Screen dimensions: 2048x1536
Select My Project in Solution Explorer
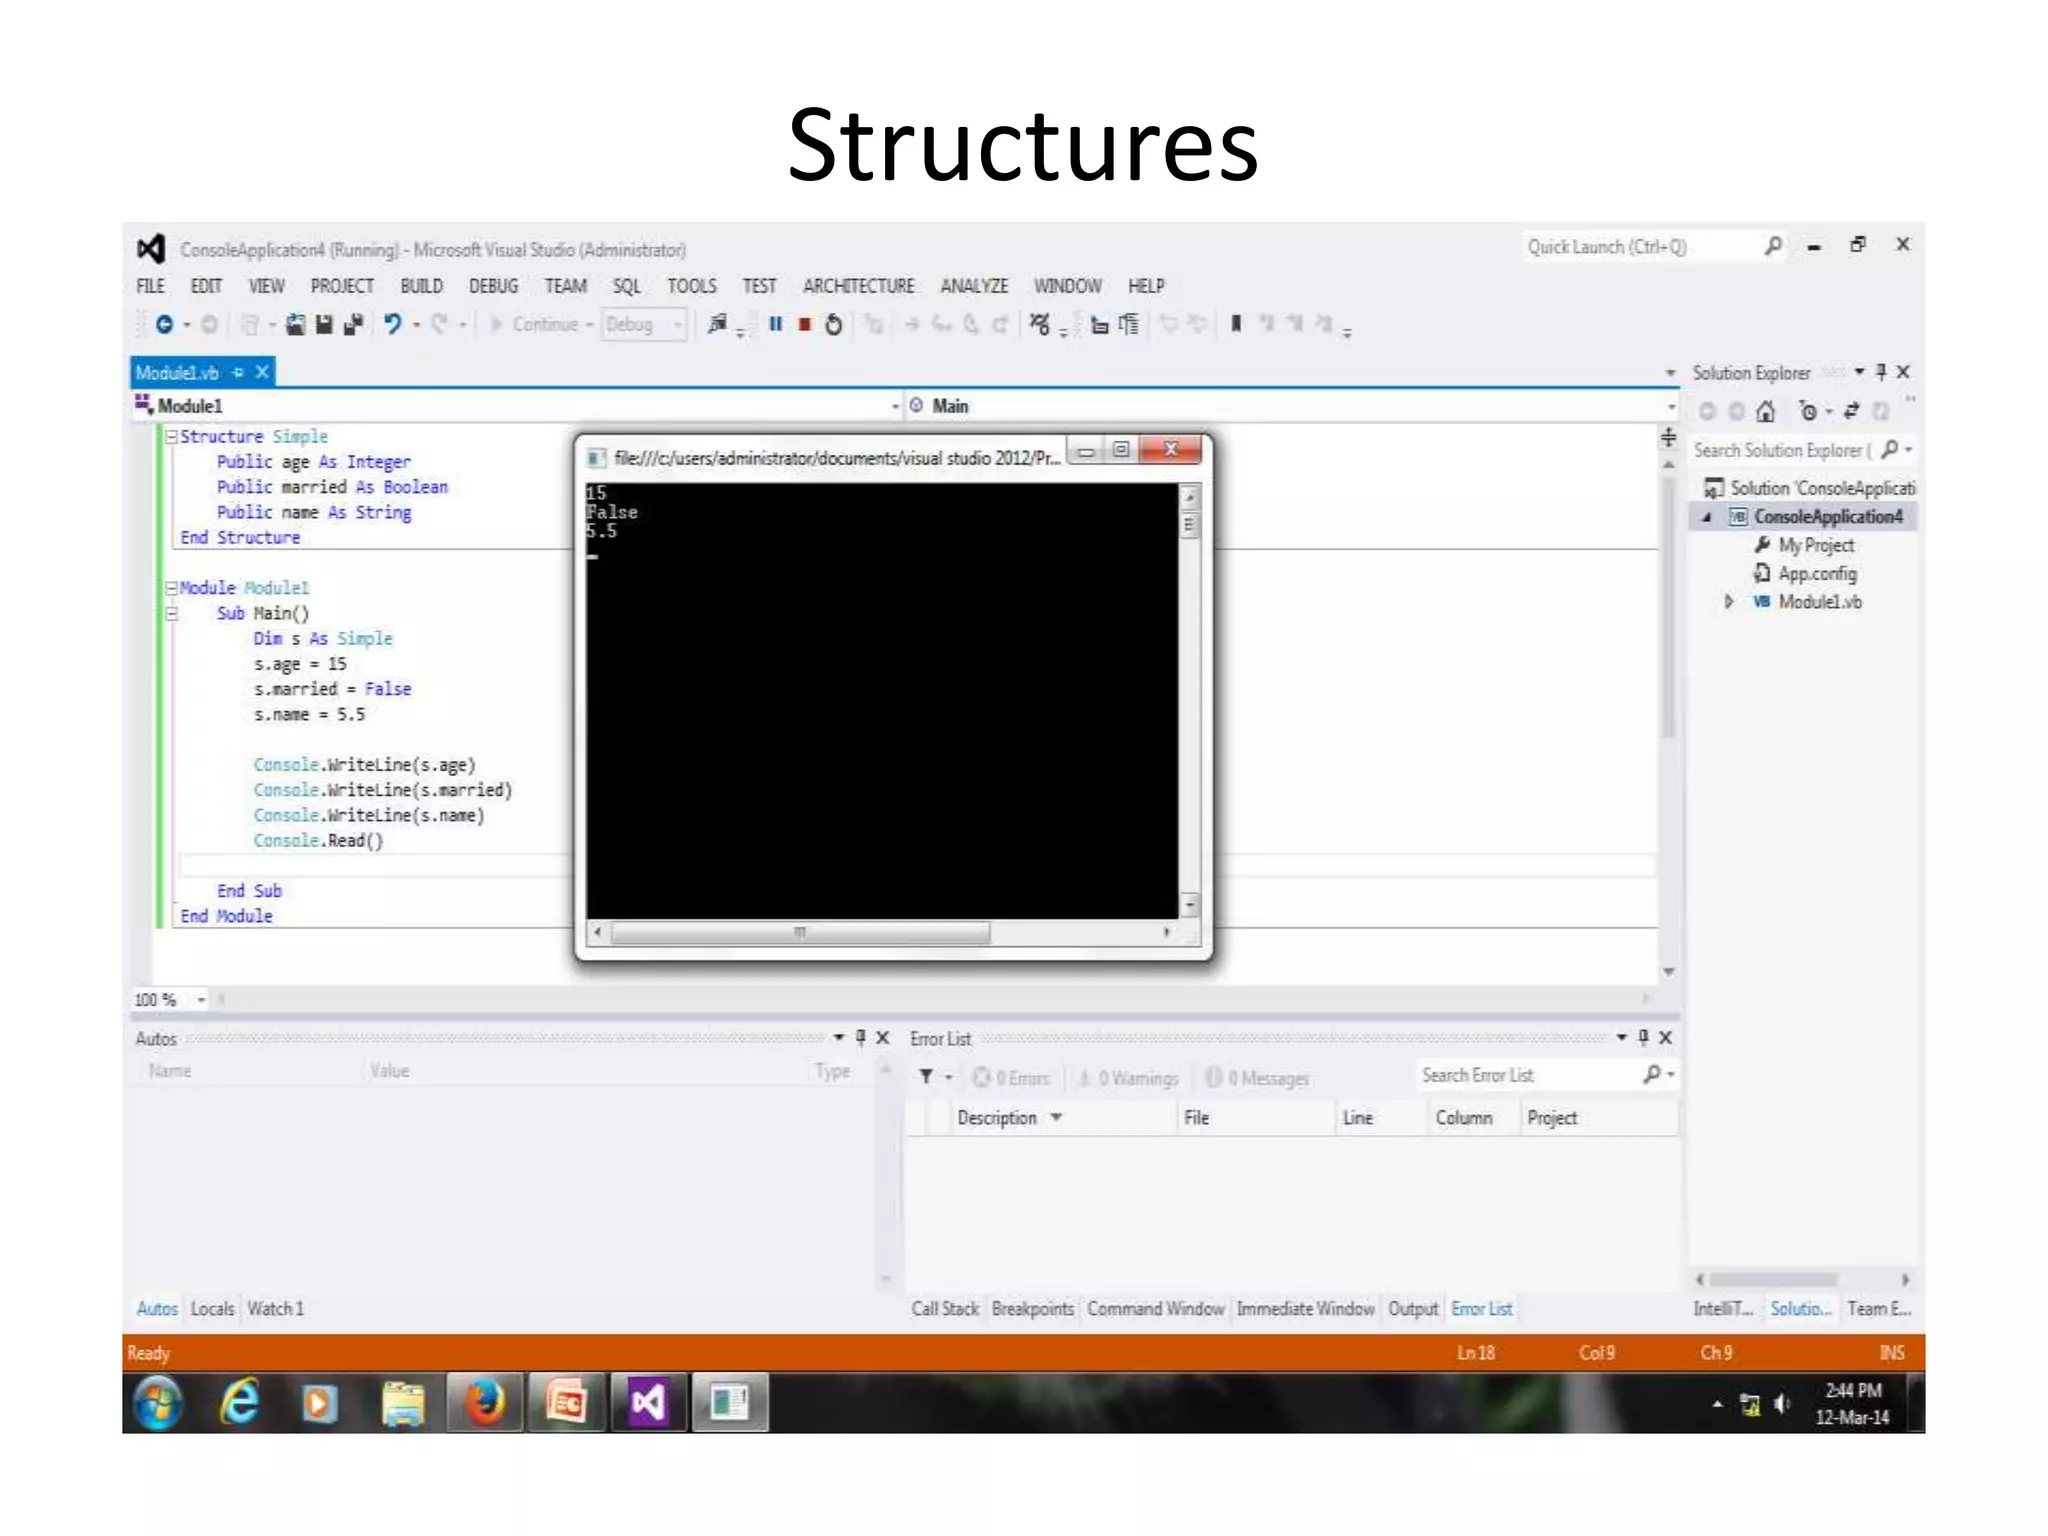[1815, 545]
